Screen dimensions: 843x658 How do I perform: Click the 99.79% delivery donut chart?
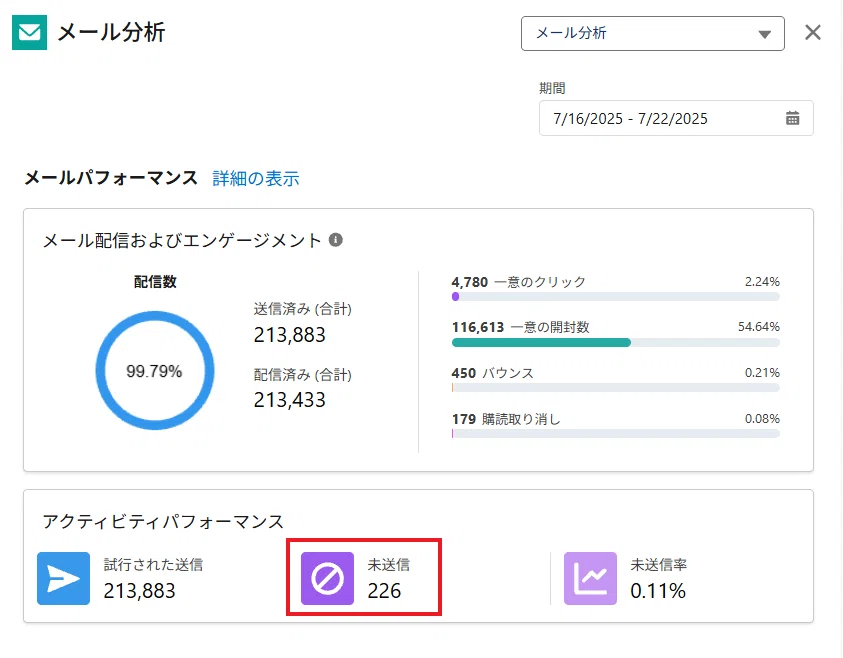click(155, 370)
